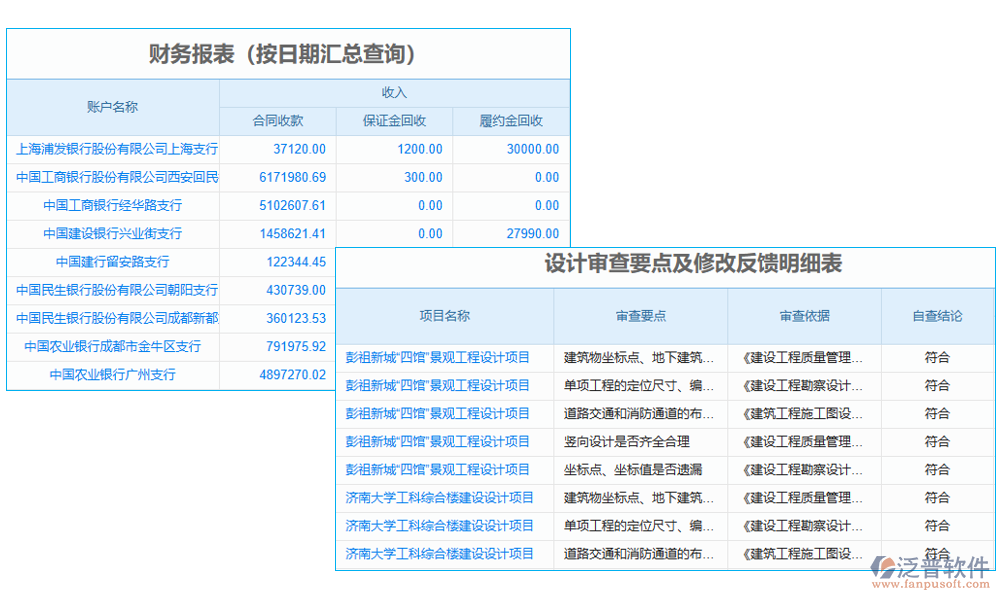Click the 中国农业银行广州支行 link
Image resolution: width=1000 pixels, height=600 pixels.
(113, 374)
